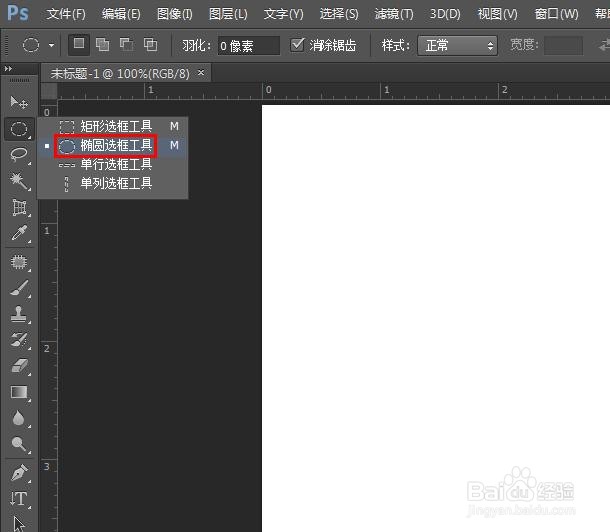Click the Intersect with Selection icon
Image resolution: width=610 pixels, height=532 pixels.
click(x=150, y=44)
